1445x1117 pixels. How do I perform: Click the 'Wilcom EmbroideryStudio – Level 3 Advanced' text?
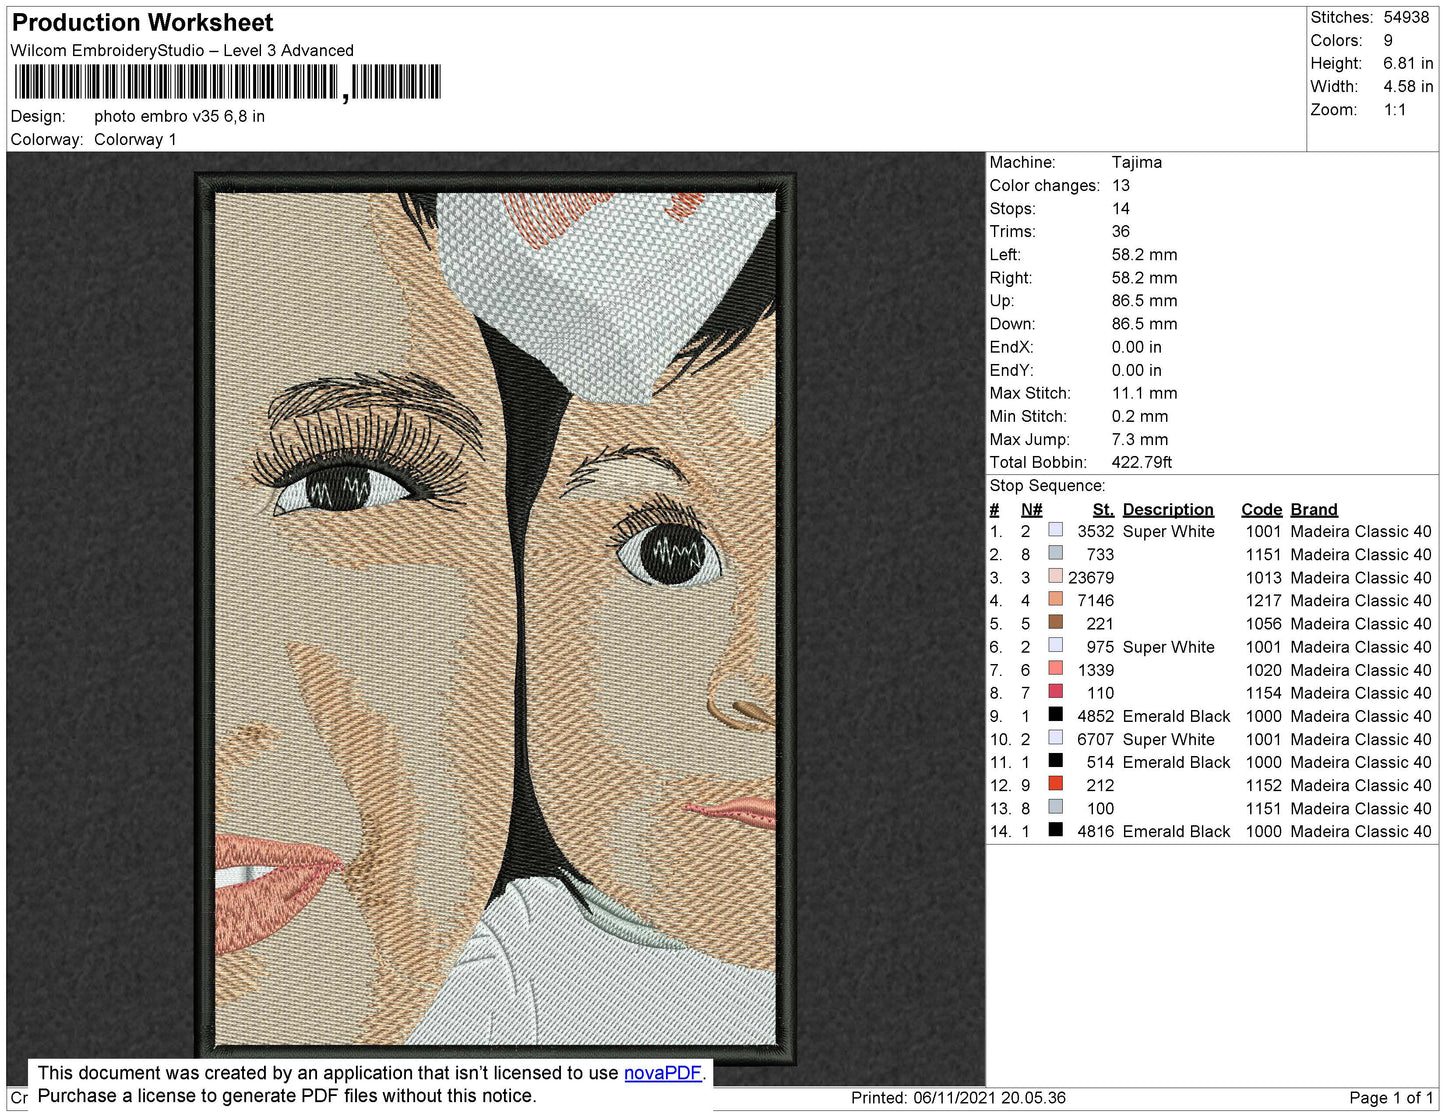[182, 50]
